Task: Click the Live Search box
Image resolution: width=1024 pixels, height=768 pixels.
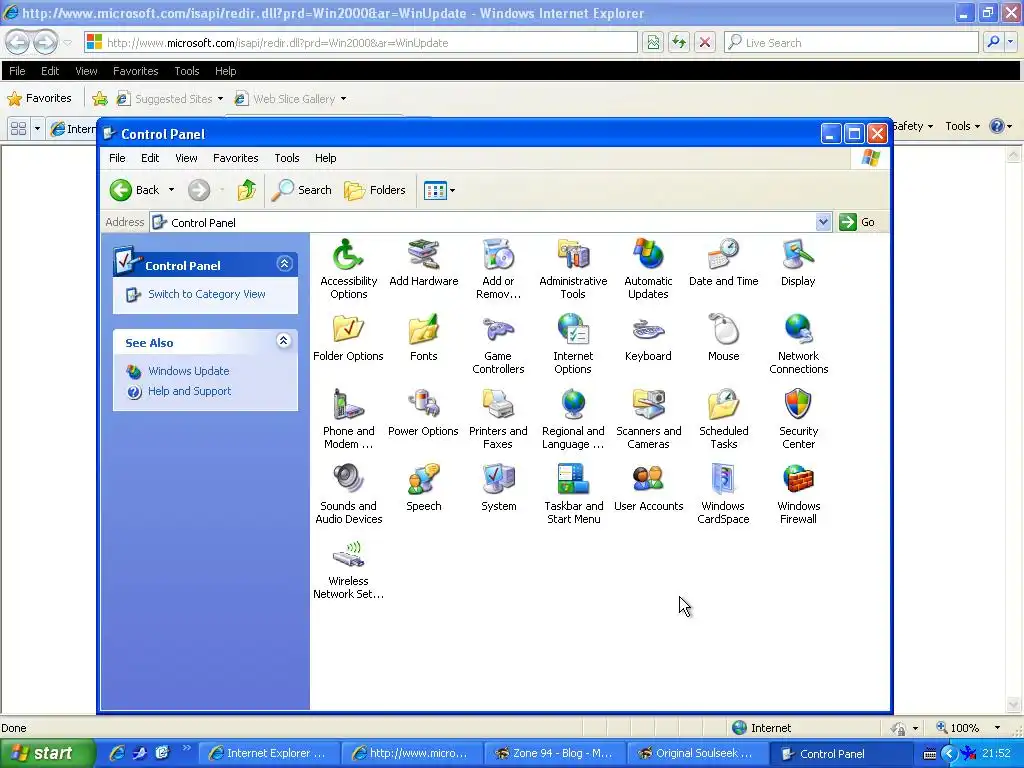Action: [x=852, y=42]
